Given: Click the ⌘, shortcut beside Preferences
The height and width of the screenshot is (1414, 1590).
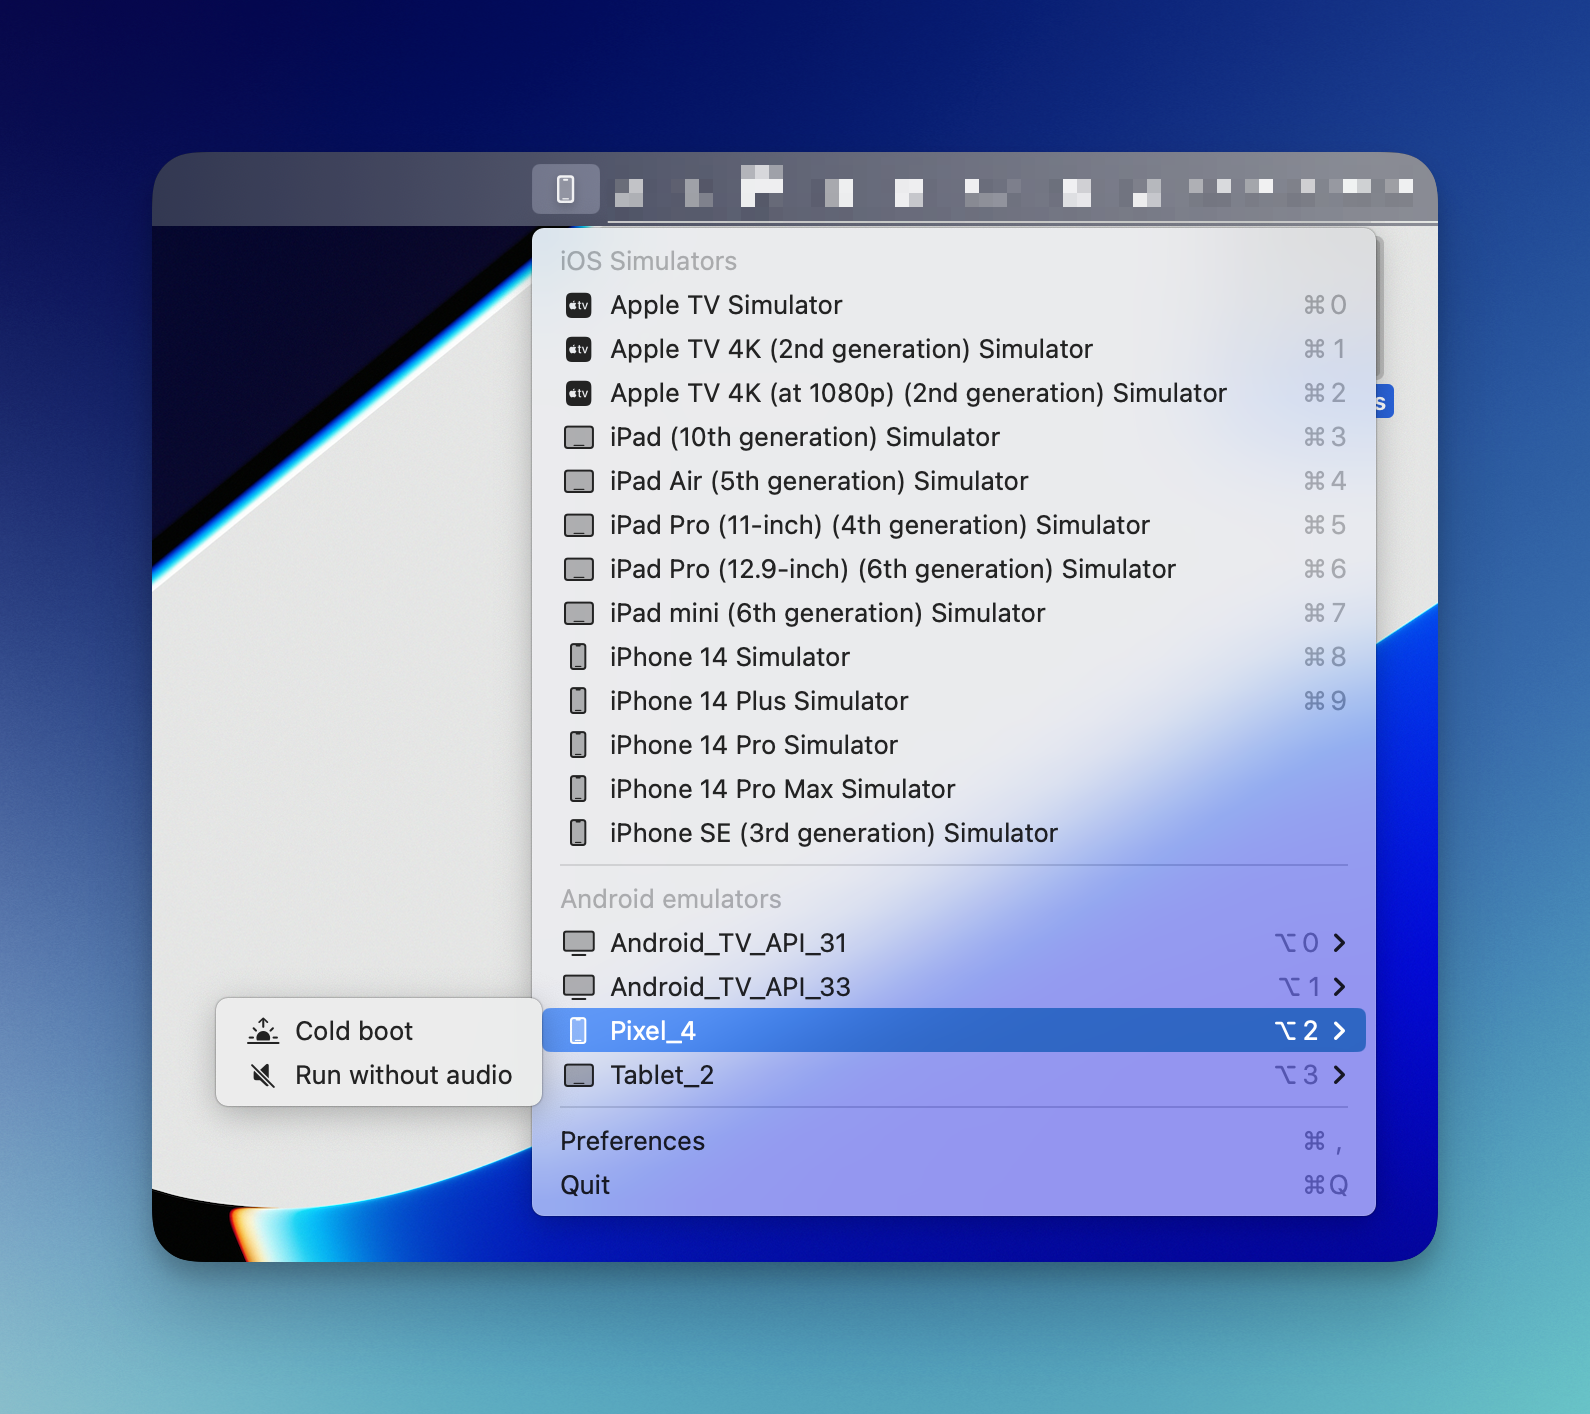Looking at the screenshot, I should [x=1325, y=1141].
